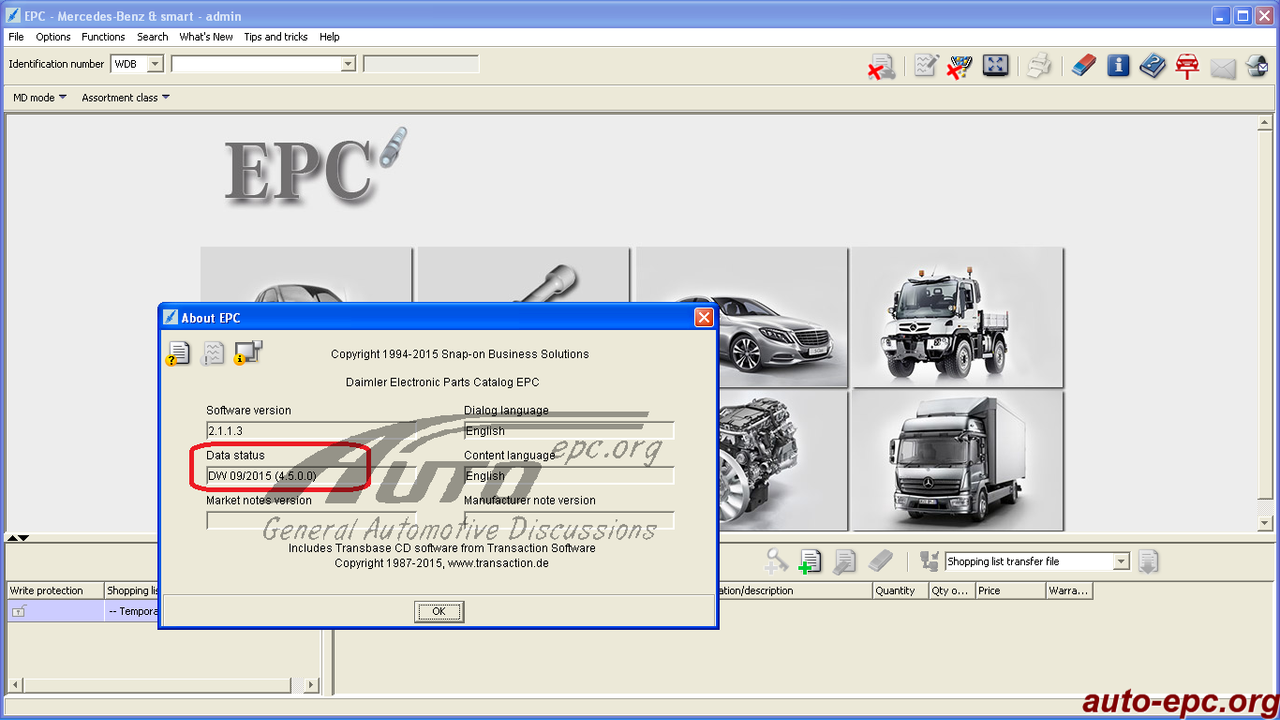This screenshot has height=720, width=1280.
Task: Click the grey eraser icon in lower toolbar
Action: (x=880, y=561)
